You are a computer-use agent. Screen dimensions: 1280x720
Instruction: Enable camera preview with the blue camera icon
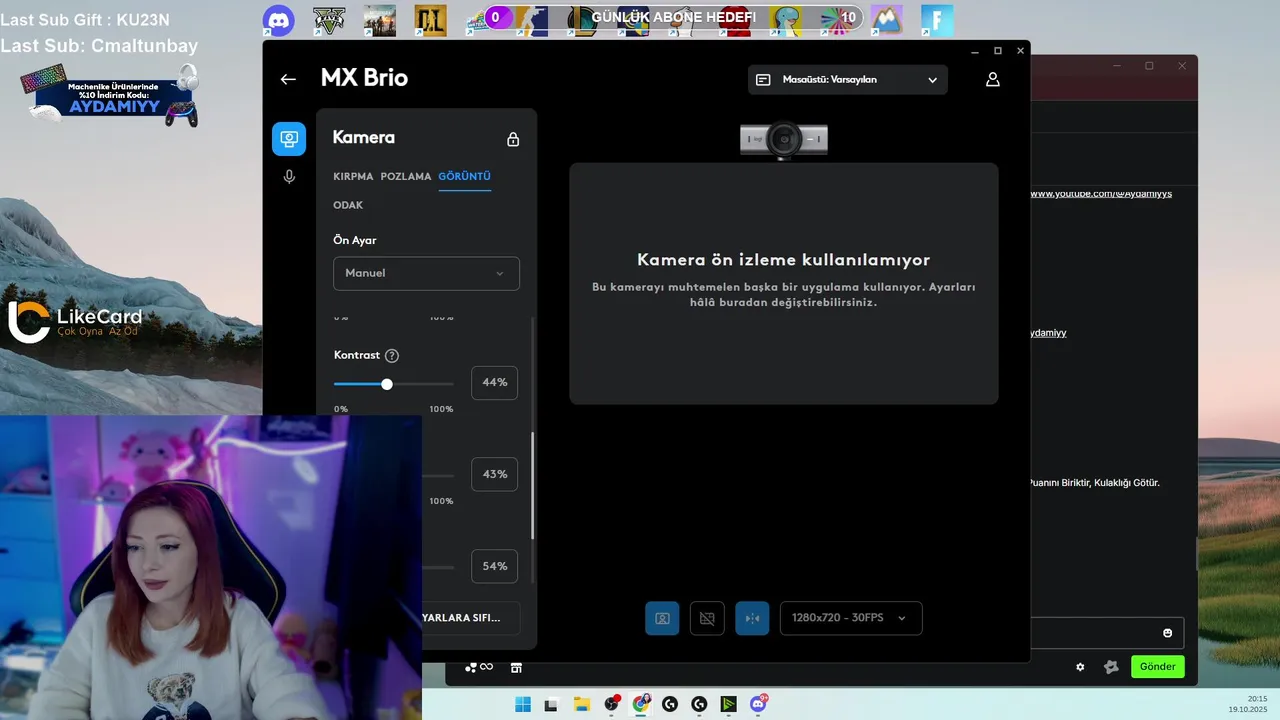pyautogui.click(x=662, y=618)
